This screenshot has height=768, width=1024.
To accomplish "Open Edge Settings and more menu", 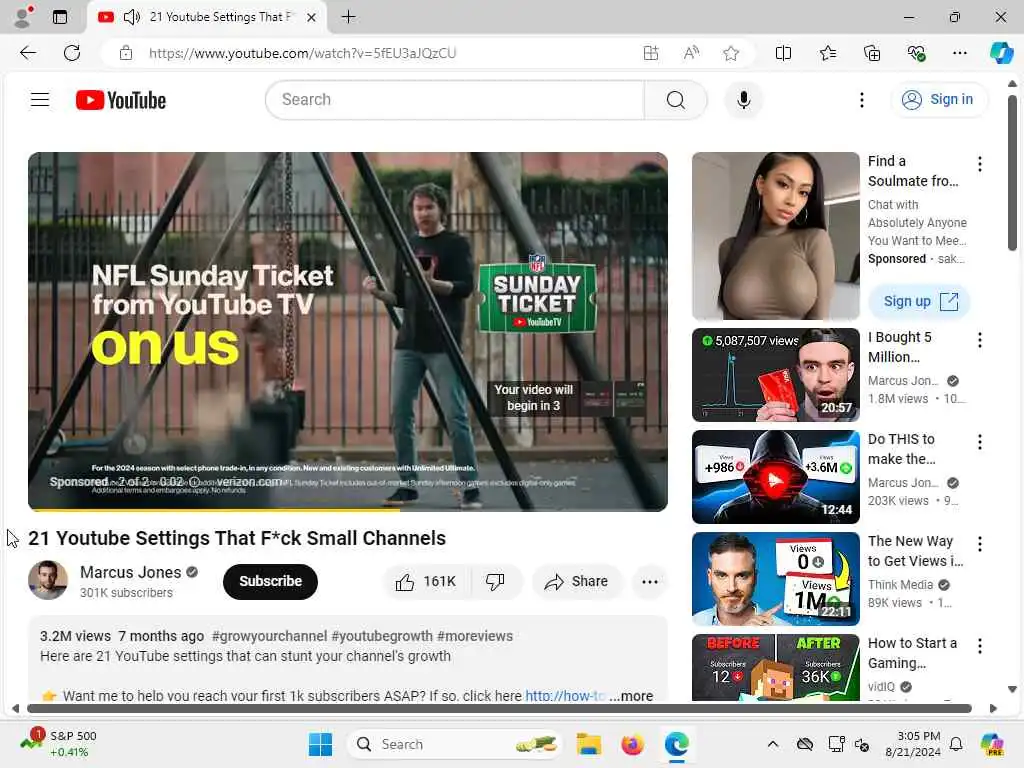I will click(x=959, y=53).
